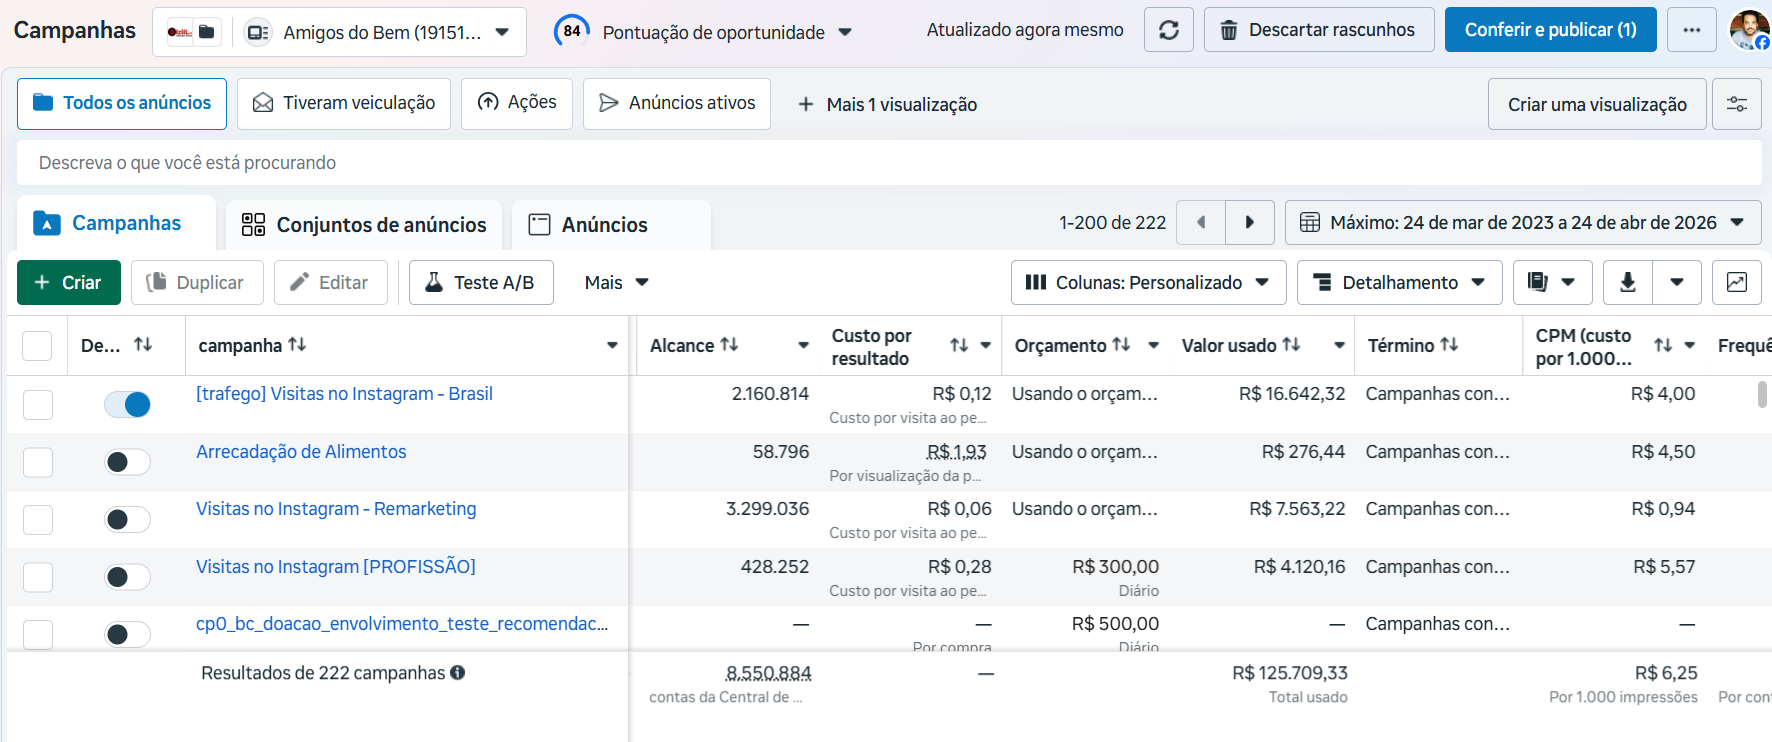1772x742 pixels.
Task: Sort by Valor usado column arrows
Action: [x=1291, y=345]
